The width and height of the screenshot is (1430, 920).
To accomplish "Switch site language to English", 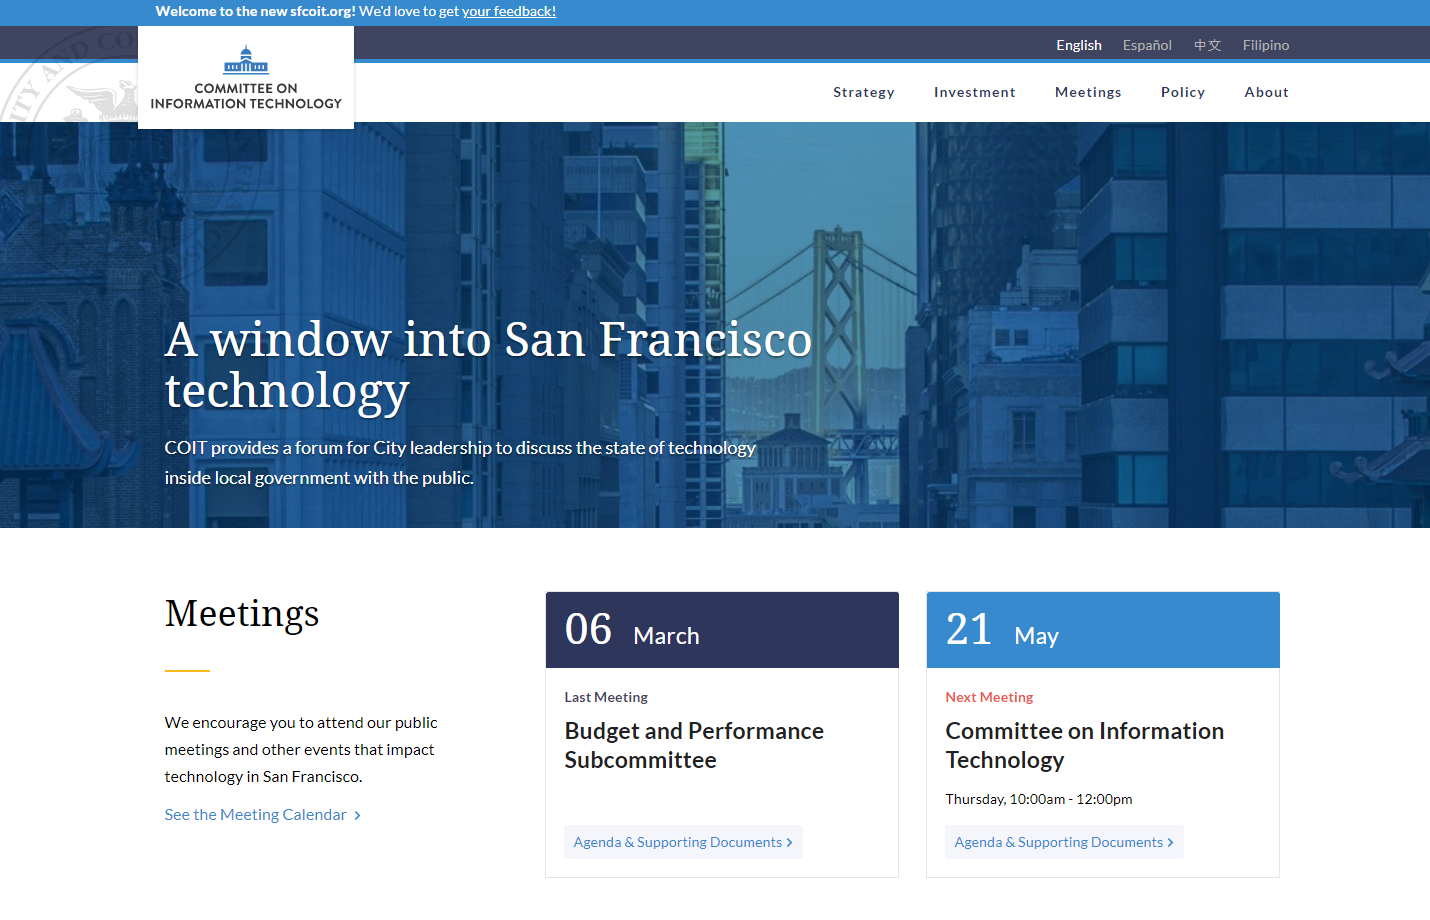I will [1078, 45].
